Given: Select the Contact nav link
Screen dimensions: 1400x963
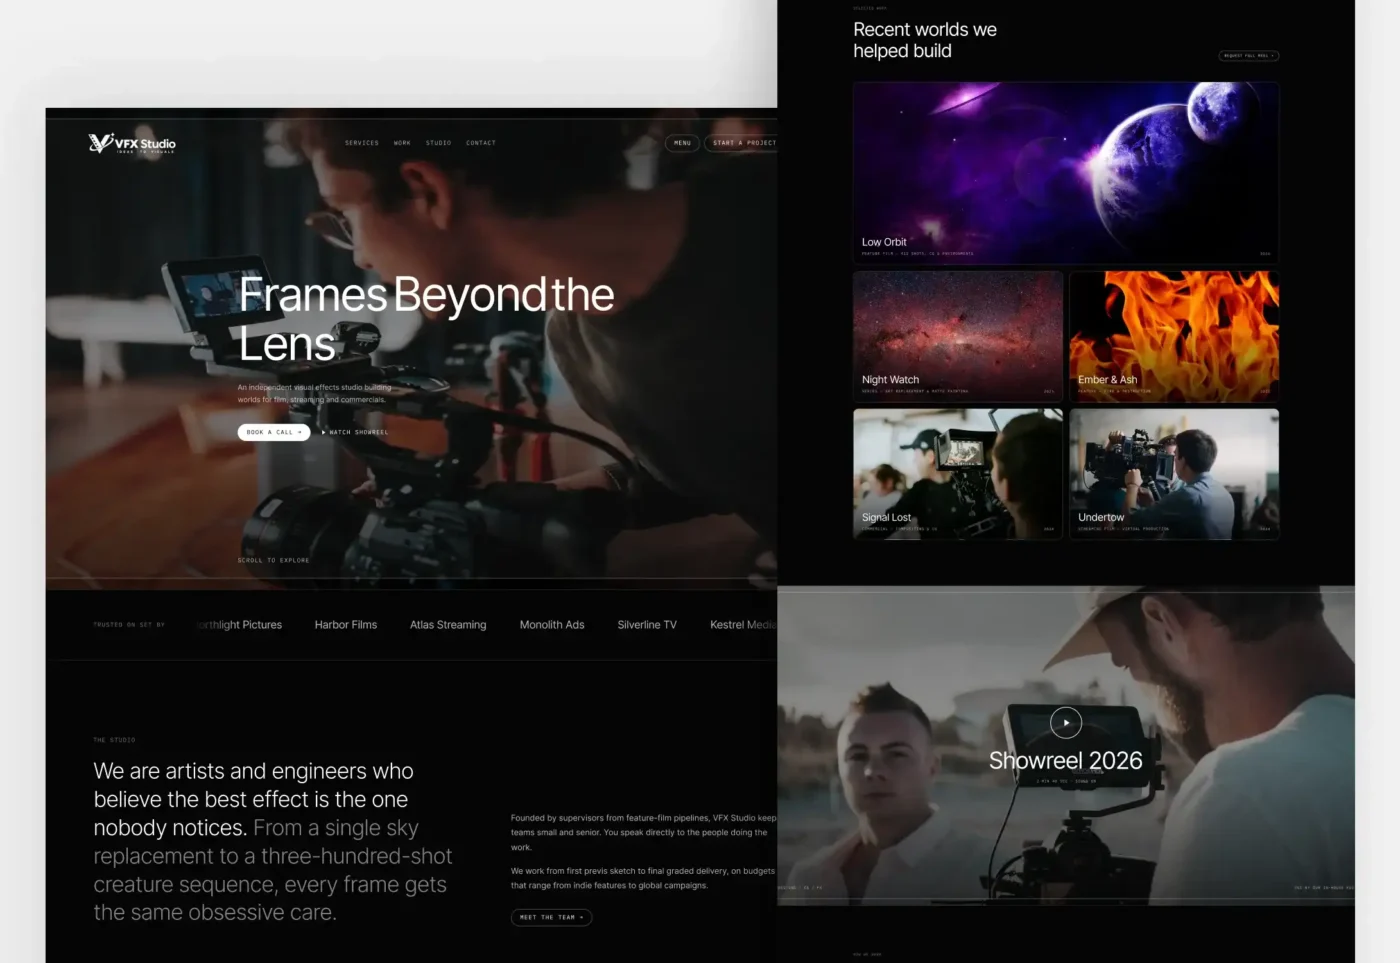Looking at the screenshot, I should tap(481, 143).
